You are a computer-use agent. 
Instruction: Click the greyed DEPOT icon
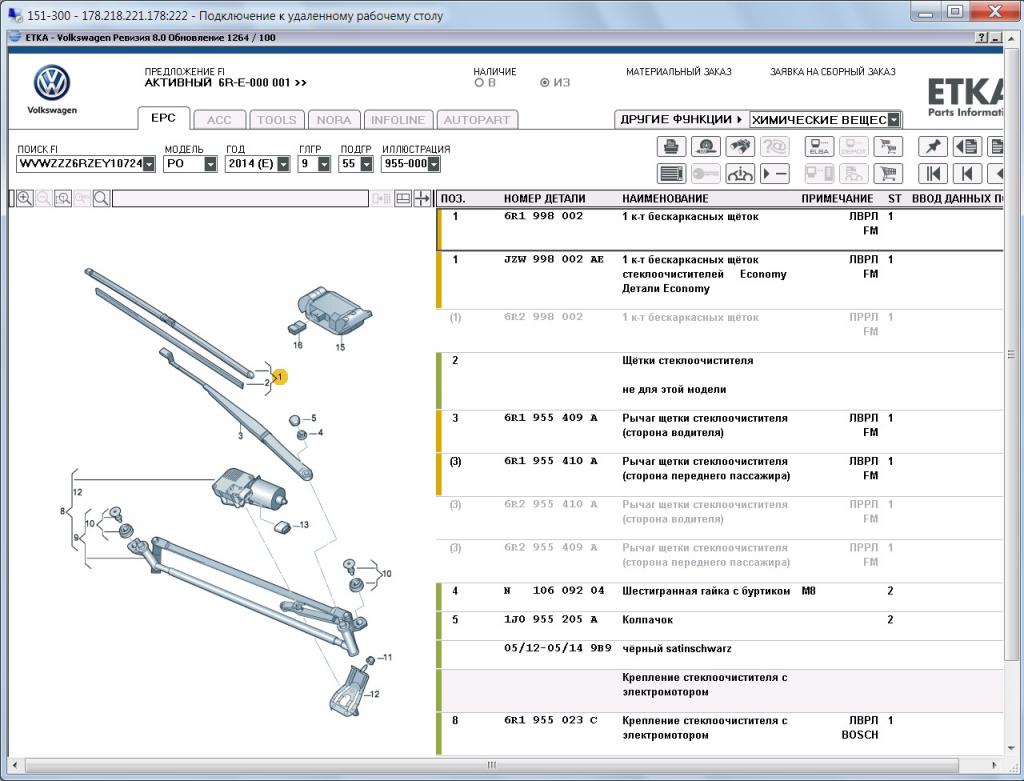(854, 146)
